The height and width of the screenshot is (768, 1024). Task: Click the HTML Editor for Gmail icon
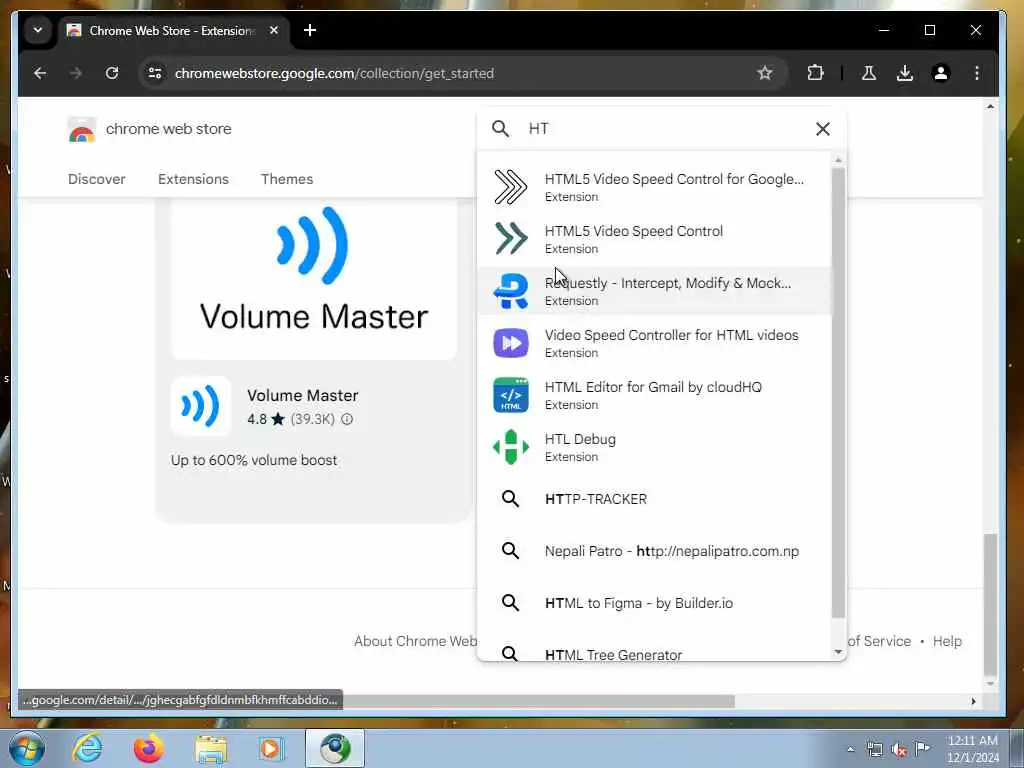pos(511,395)
